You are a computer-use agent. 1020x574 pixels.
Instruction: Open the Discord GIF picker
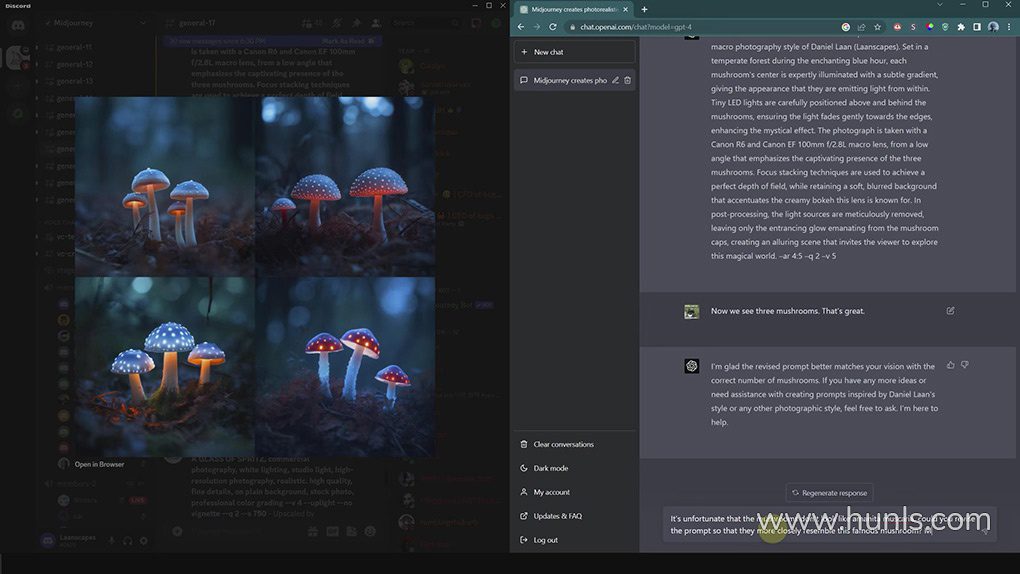[332, 532]
